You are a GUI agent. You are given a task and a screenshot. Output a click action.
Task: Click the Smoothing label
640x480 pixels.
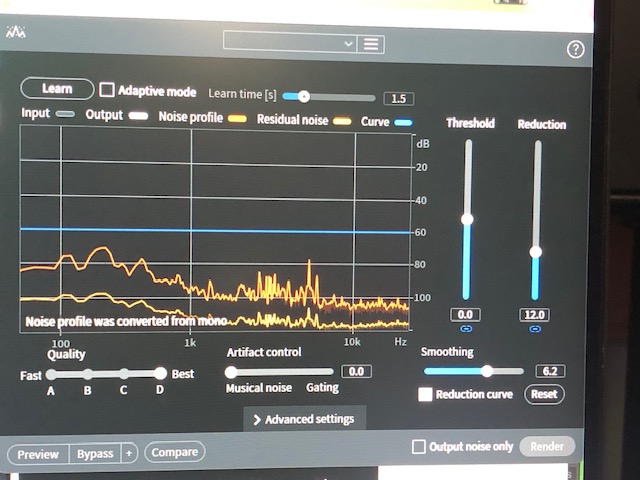pyautogui.click(x=447, y=352)
